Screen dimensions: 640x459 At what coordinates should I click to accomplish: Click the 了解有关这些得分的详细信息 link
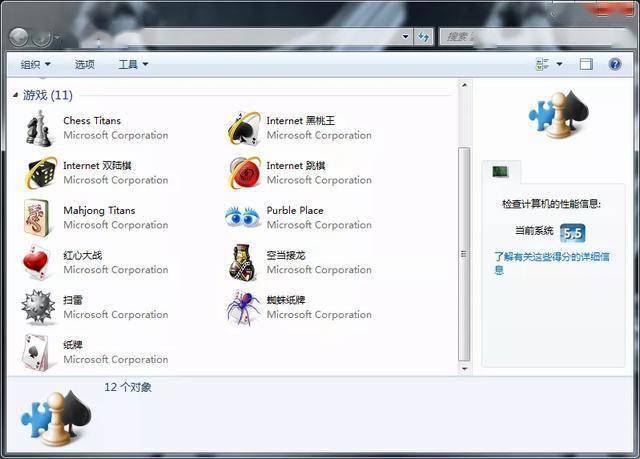pyautogui.click(x=551, y=263)
